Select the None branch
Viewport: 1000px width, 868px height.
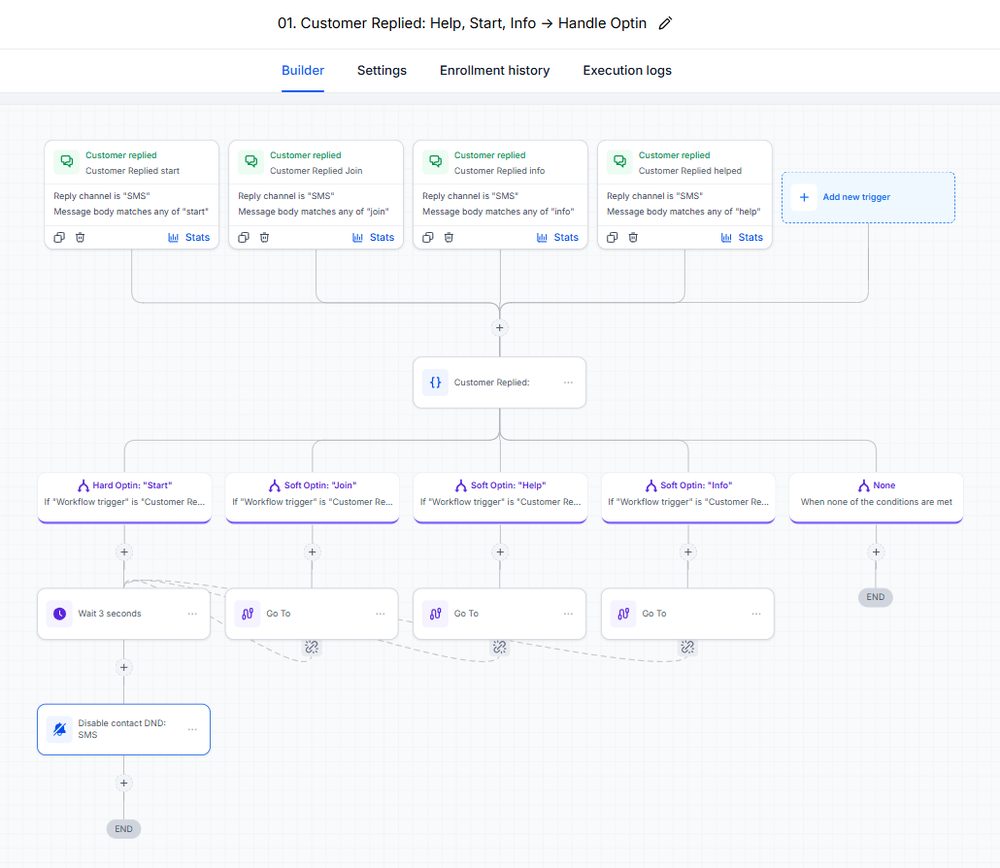tap(876, 497)
